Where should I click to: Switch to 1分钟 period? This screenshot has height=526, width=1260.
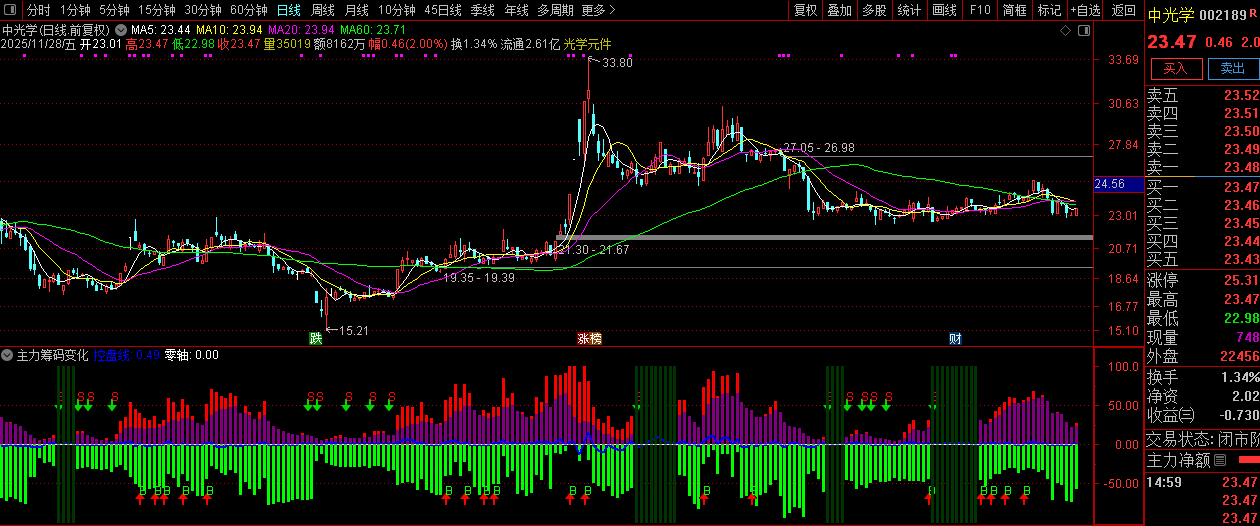(x=75, y=10)
